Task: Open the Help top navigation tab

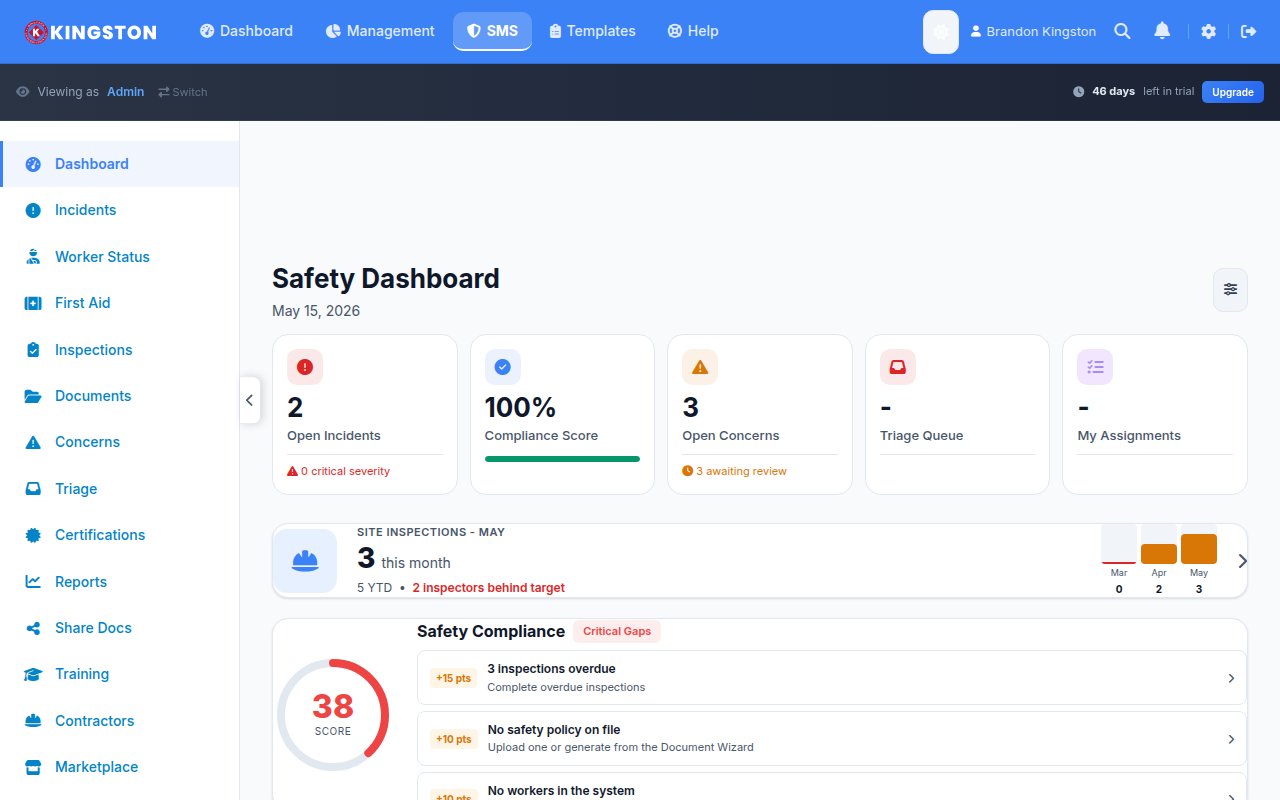Action: [693, 31]
